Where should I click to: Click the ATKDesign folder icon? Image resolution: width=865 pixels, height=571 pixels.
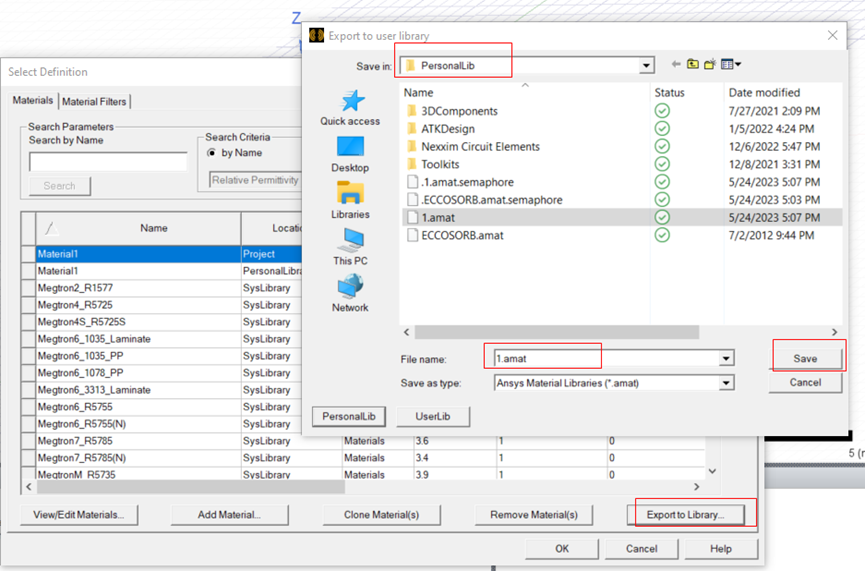pyautogui.click(x=412, y=129)
